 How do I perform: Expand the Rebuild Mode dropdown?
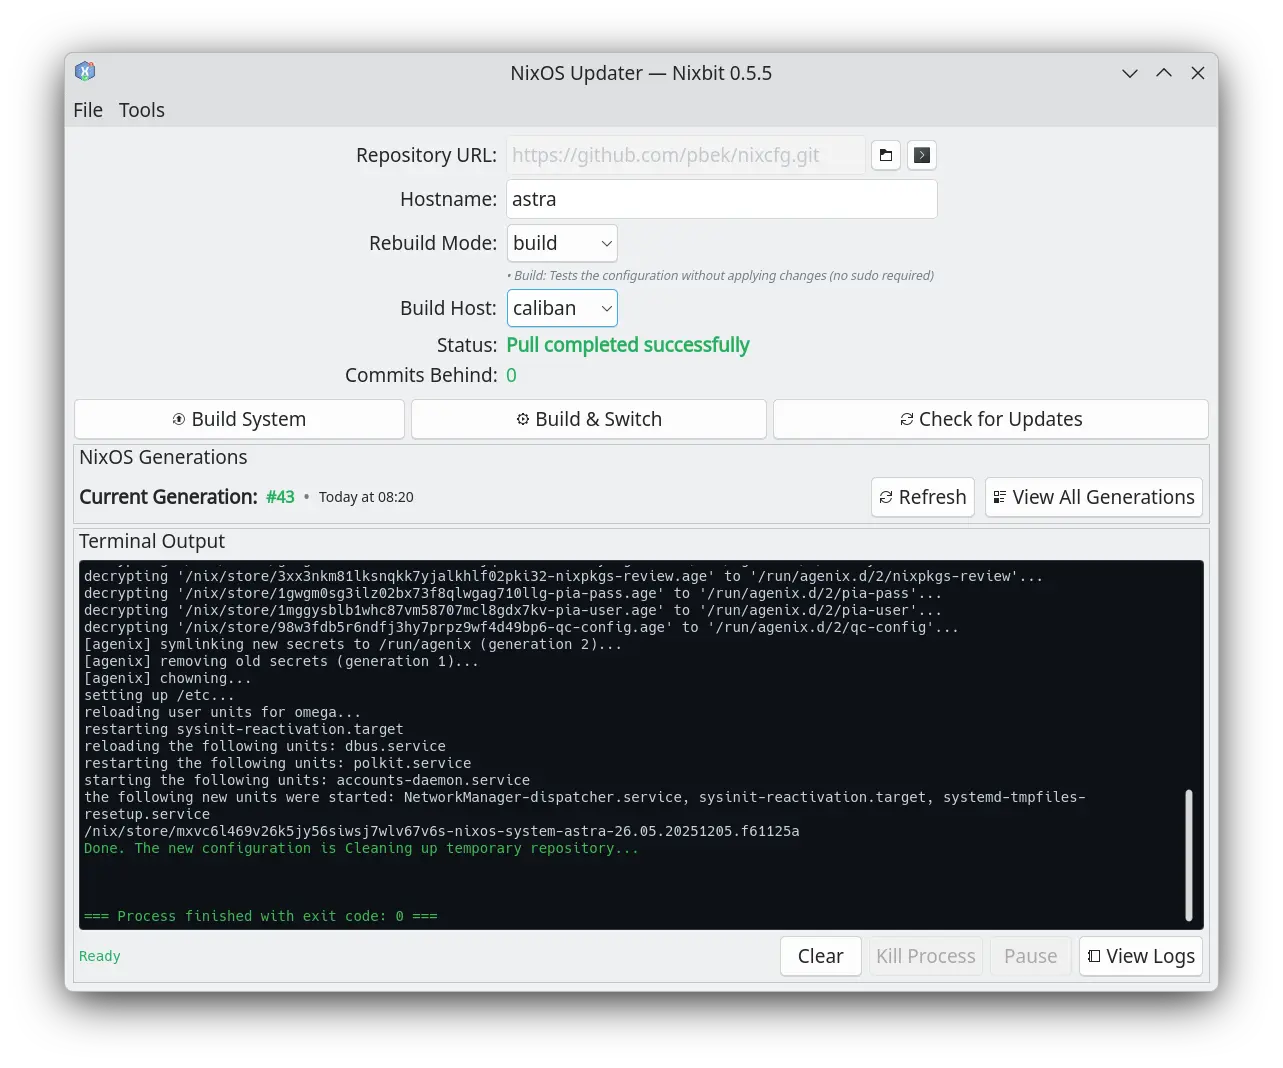tap(562, 243)
